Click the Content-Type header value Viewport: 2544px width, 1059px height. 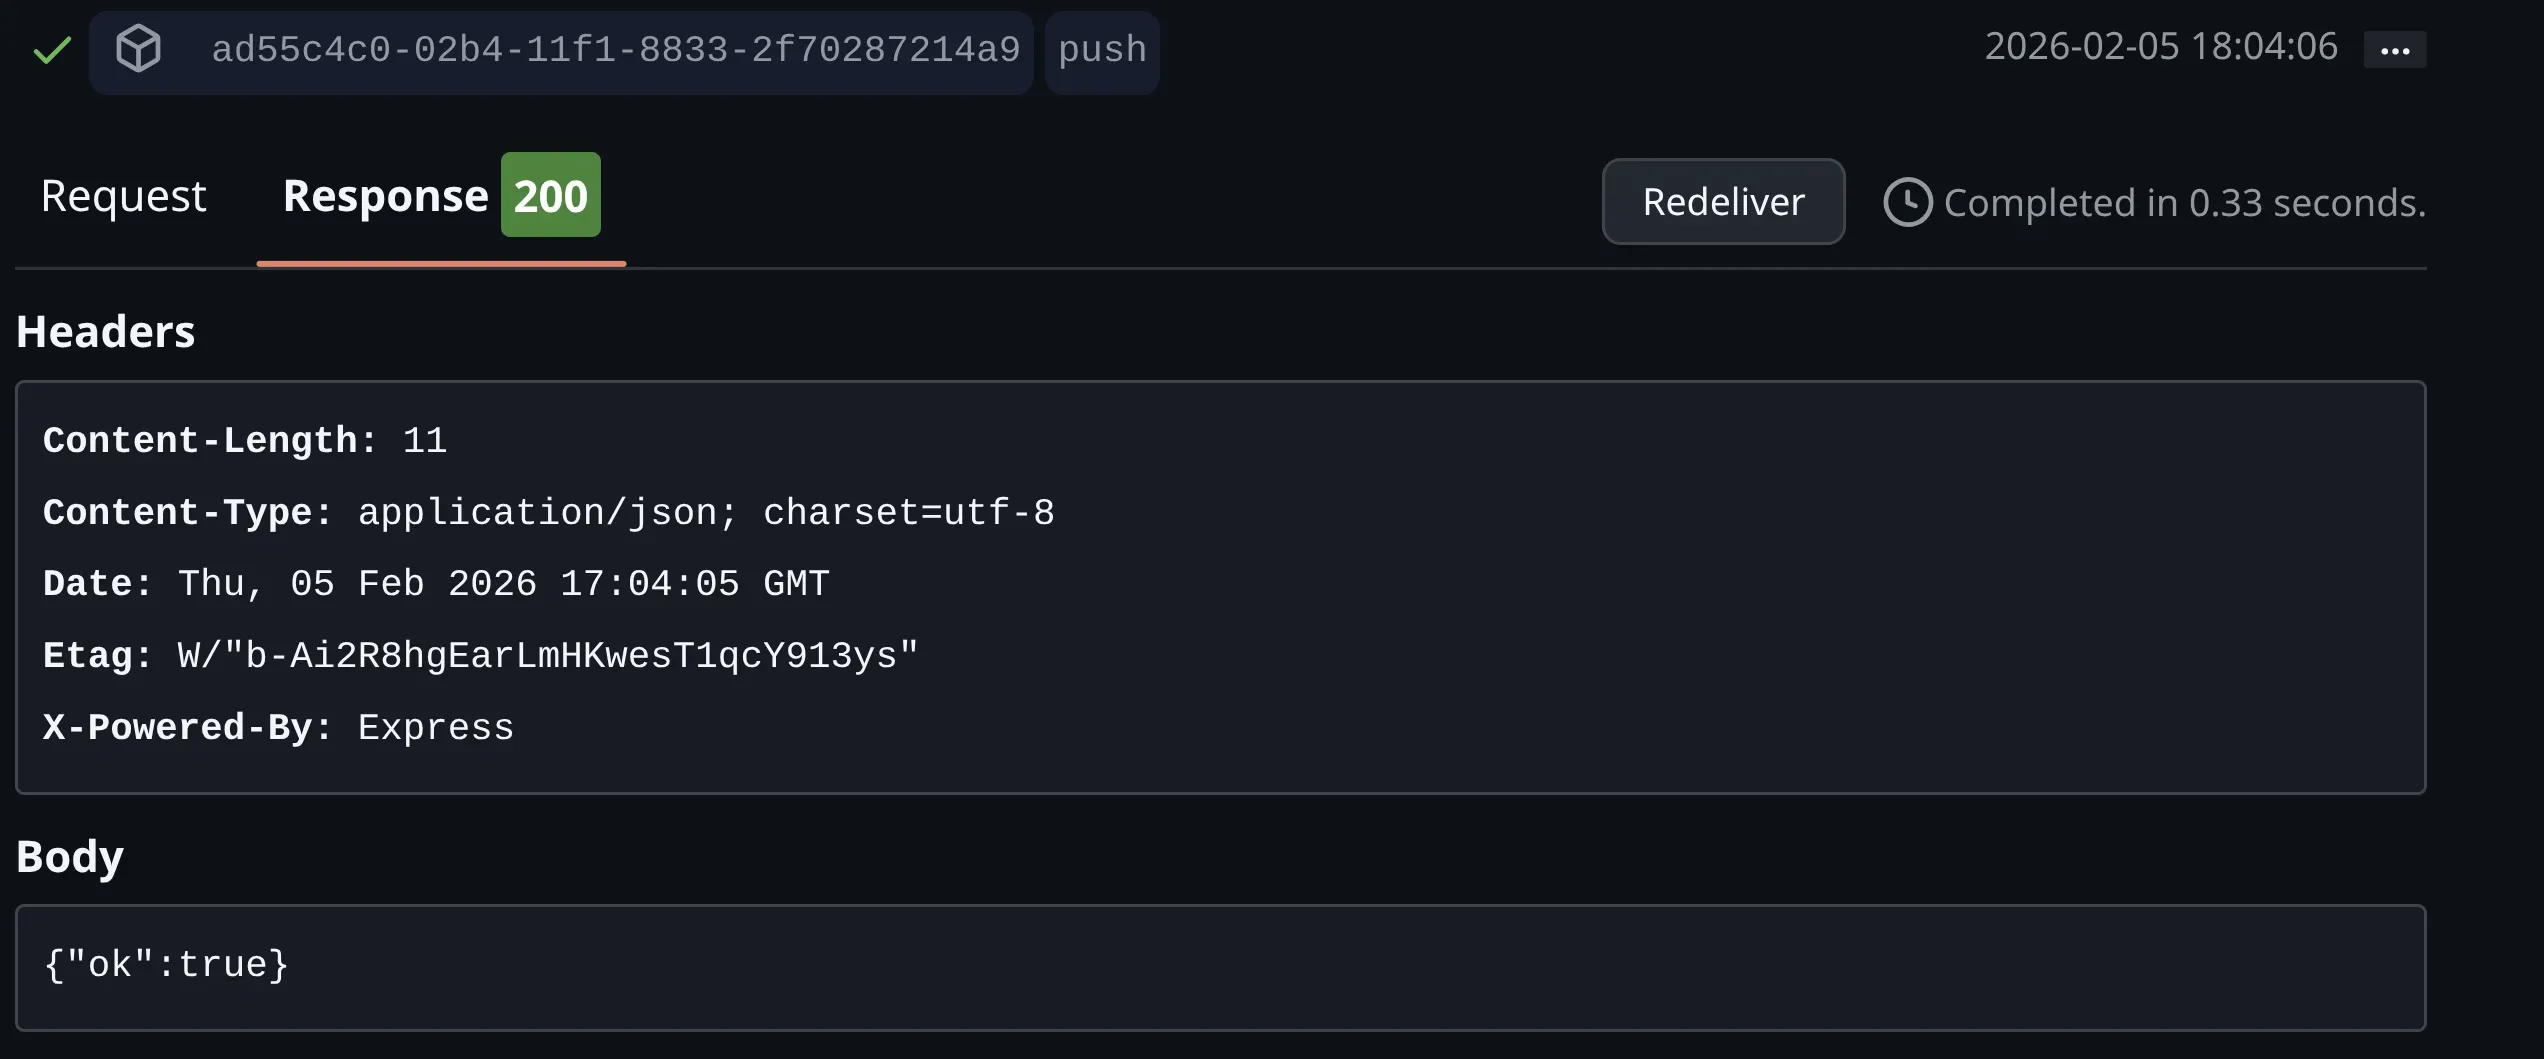(x=706, y=511)
